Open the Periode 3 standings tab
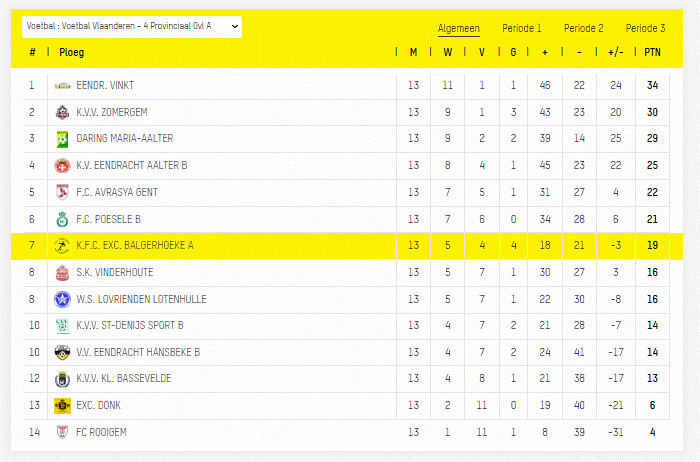Screen dimensions: 700x462 tap(646, 29)
